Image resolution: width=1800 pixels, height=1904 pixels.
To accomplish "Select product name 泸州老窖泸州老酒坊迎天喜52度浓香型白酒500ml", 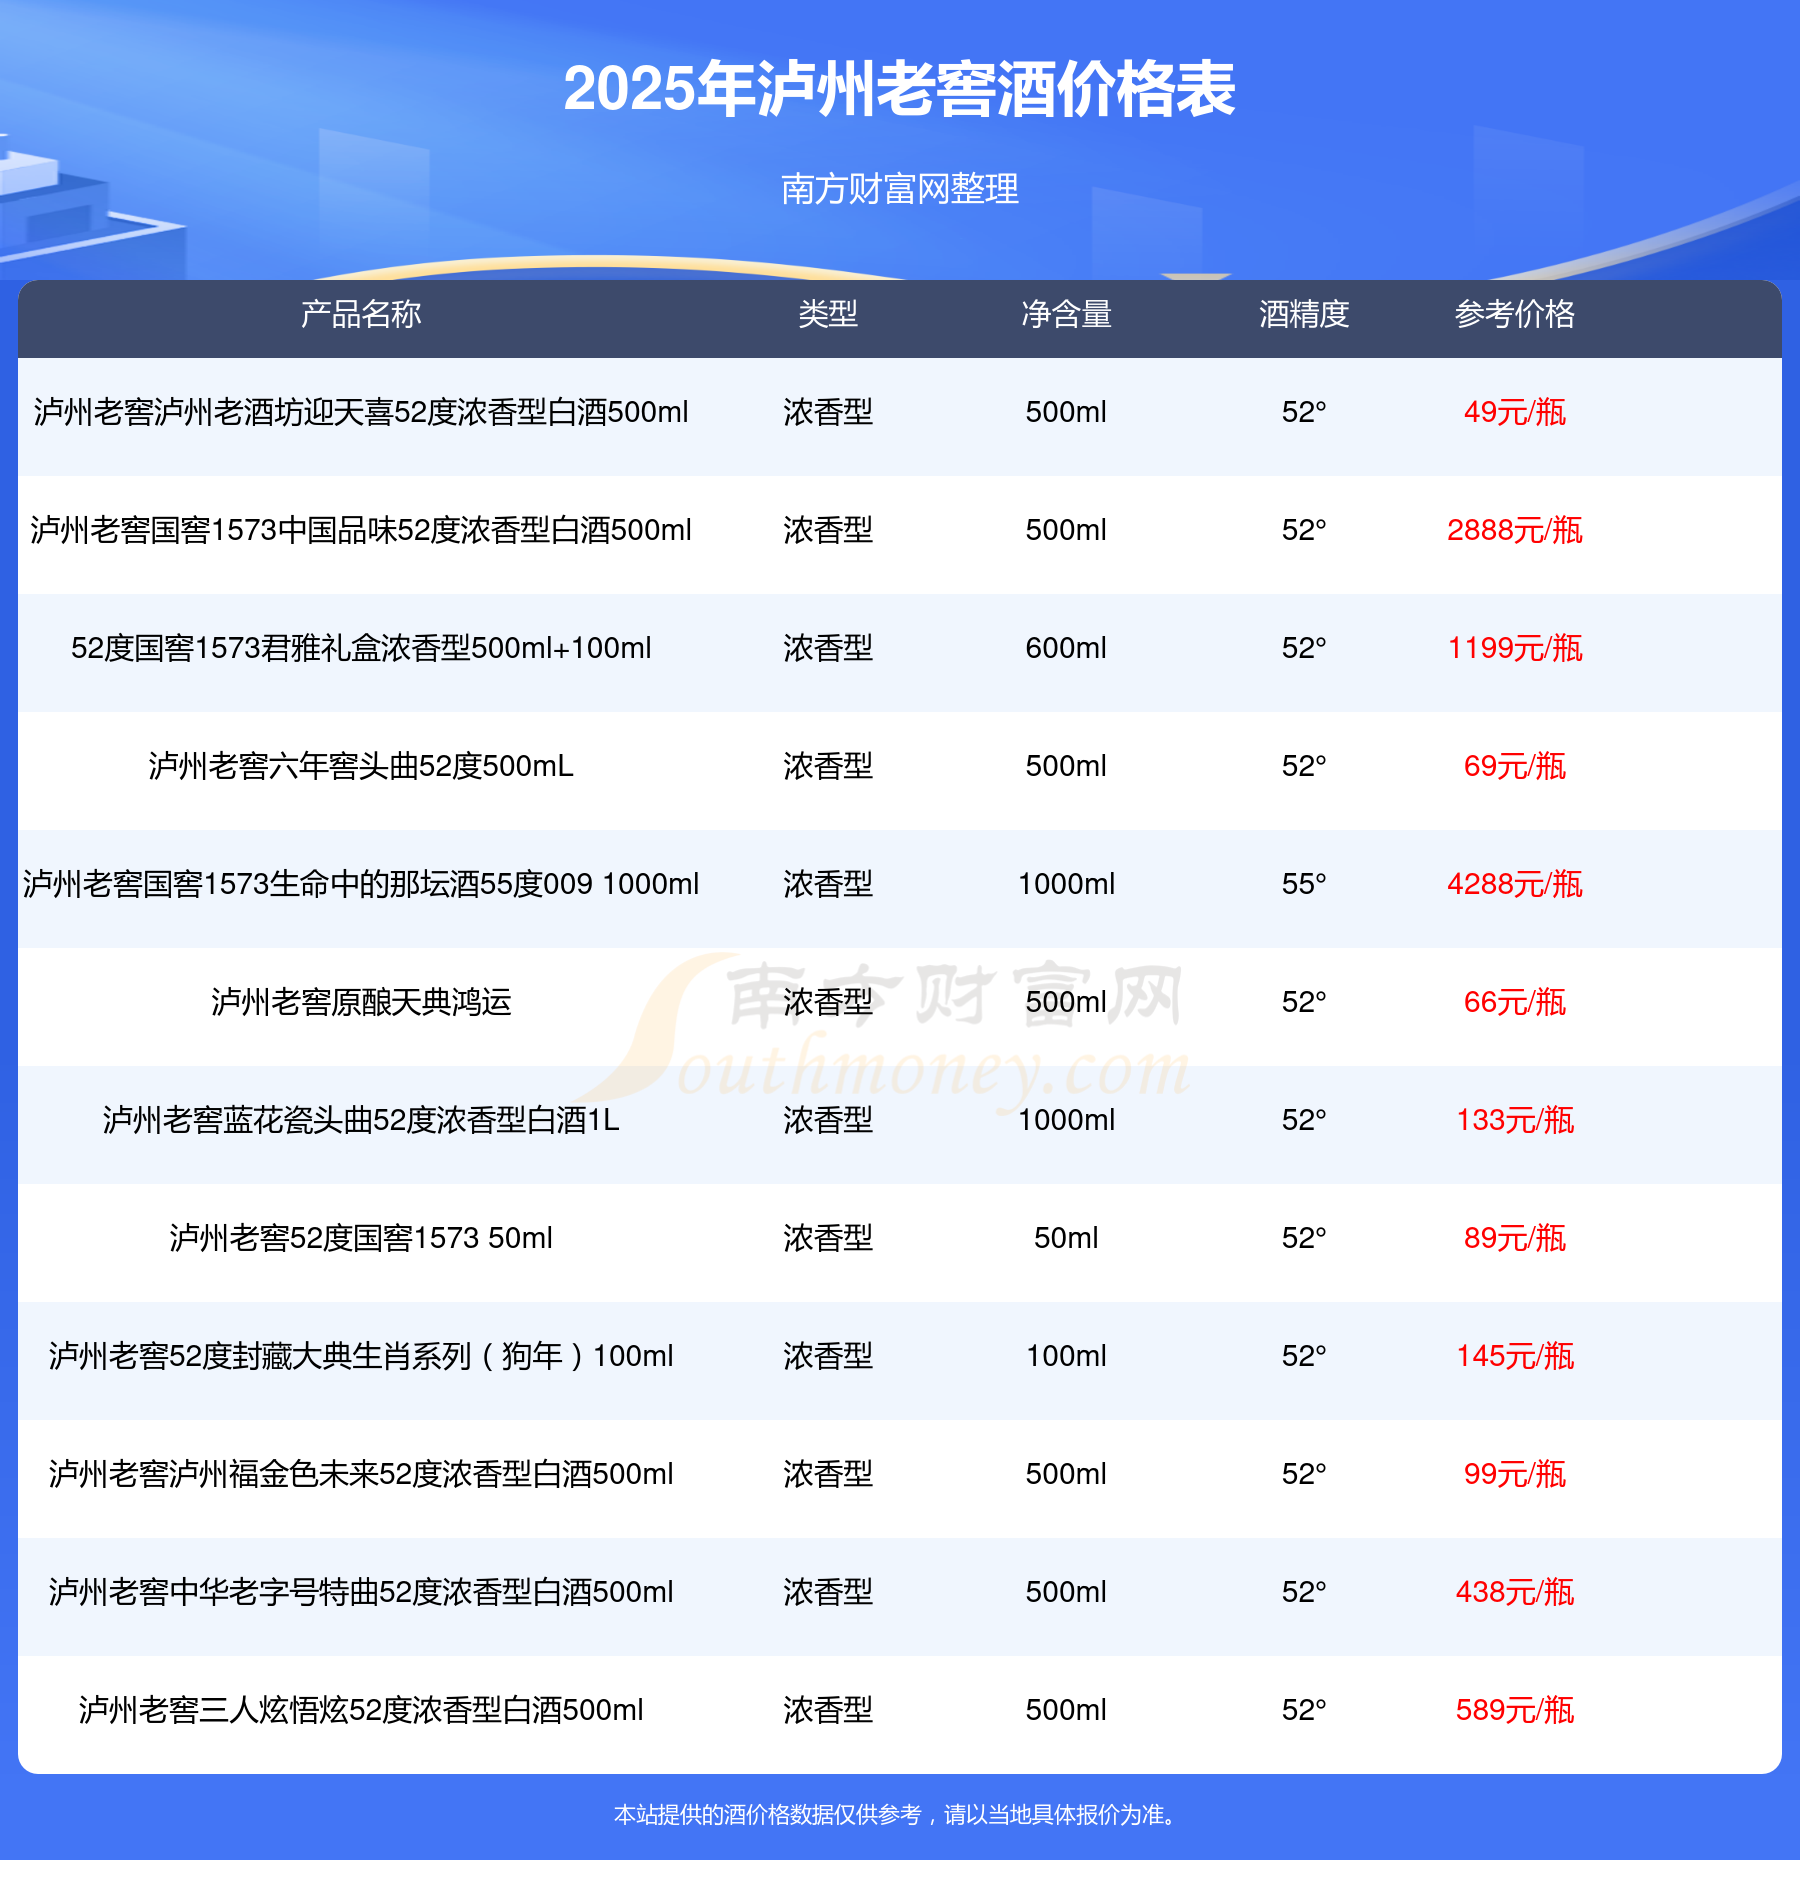I will (x=361, y=412).
